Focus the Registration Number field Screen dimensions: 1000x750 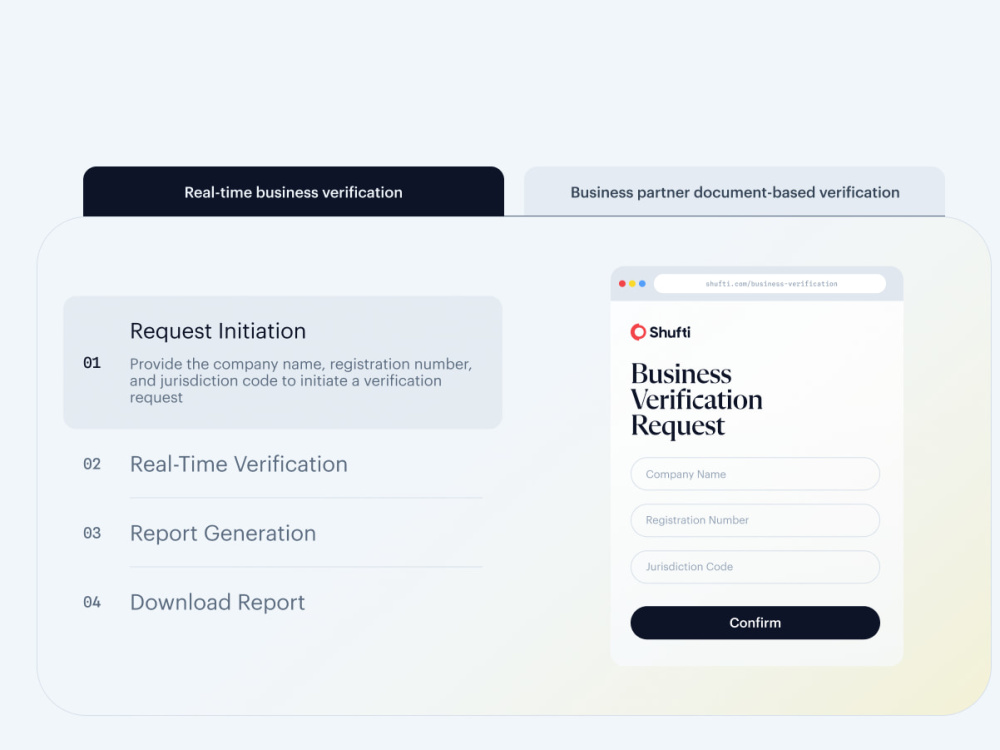point(755,520)
